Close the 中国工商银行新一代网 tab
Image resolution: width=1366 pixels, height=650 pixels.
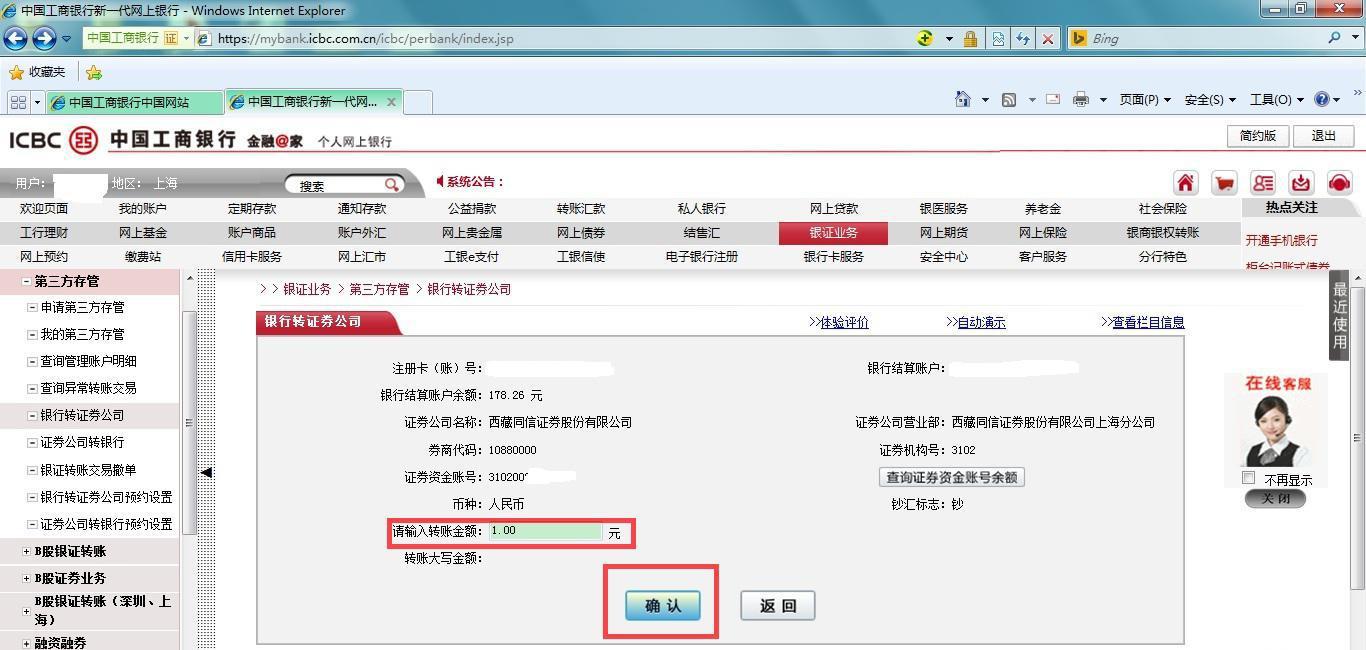coord(391,101)
